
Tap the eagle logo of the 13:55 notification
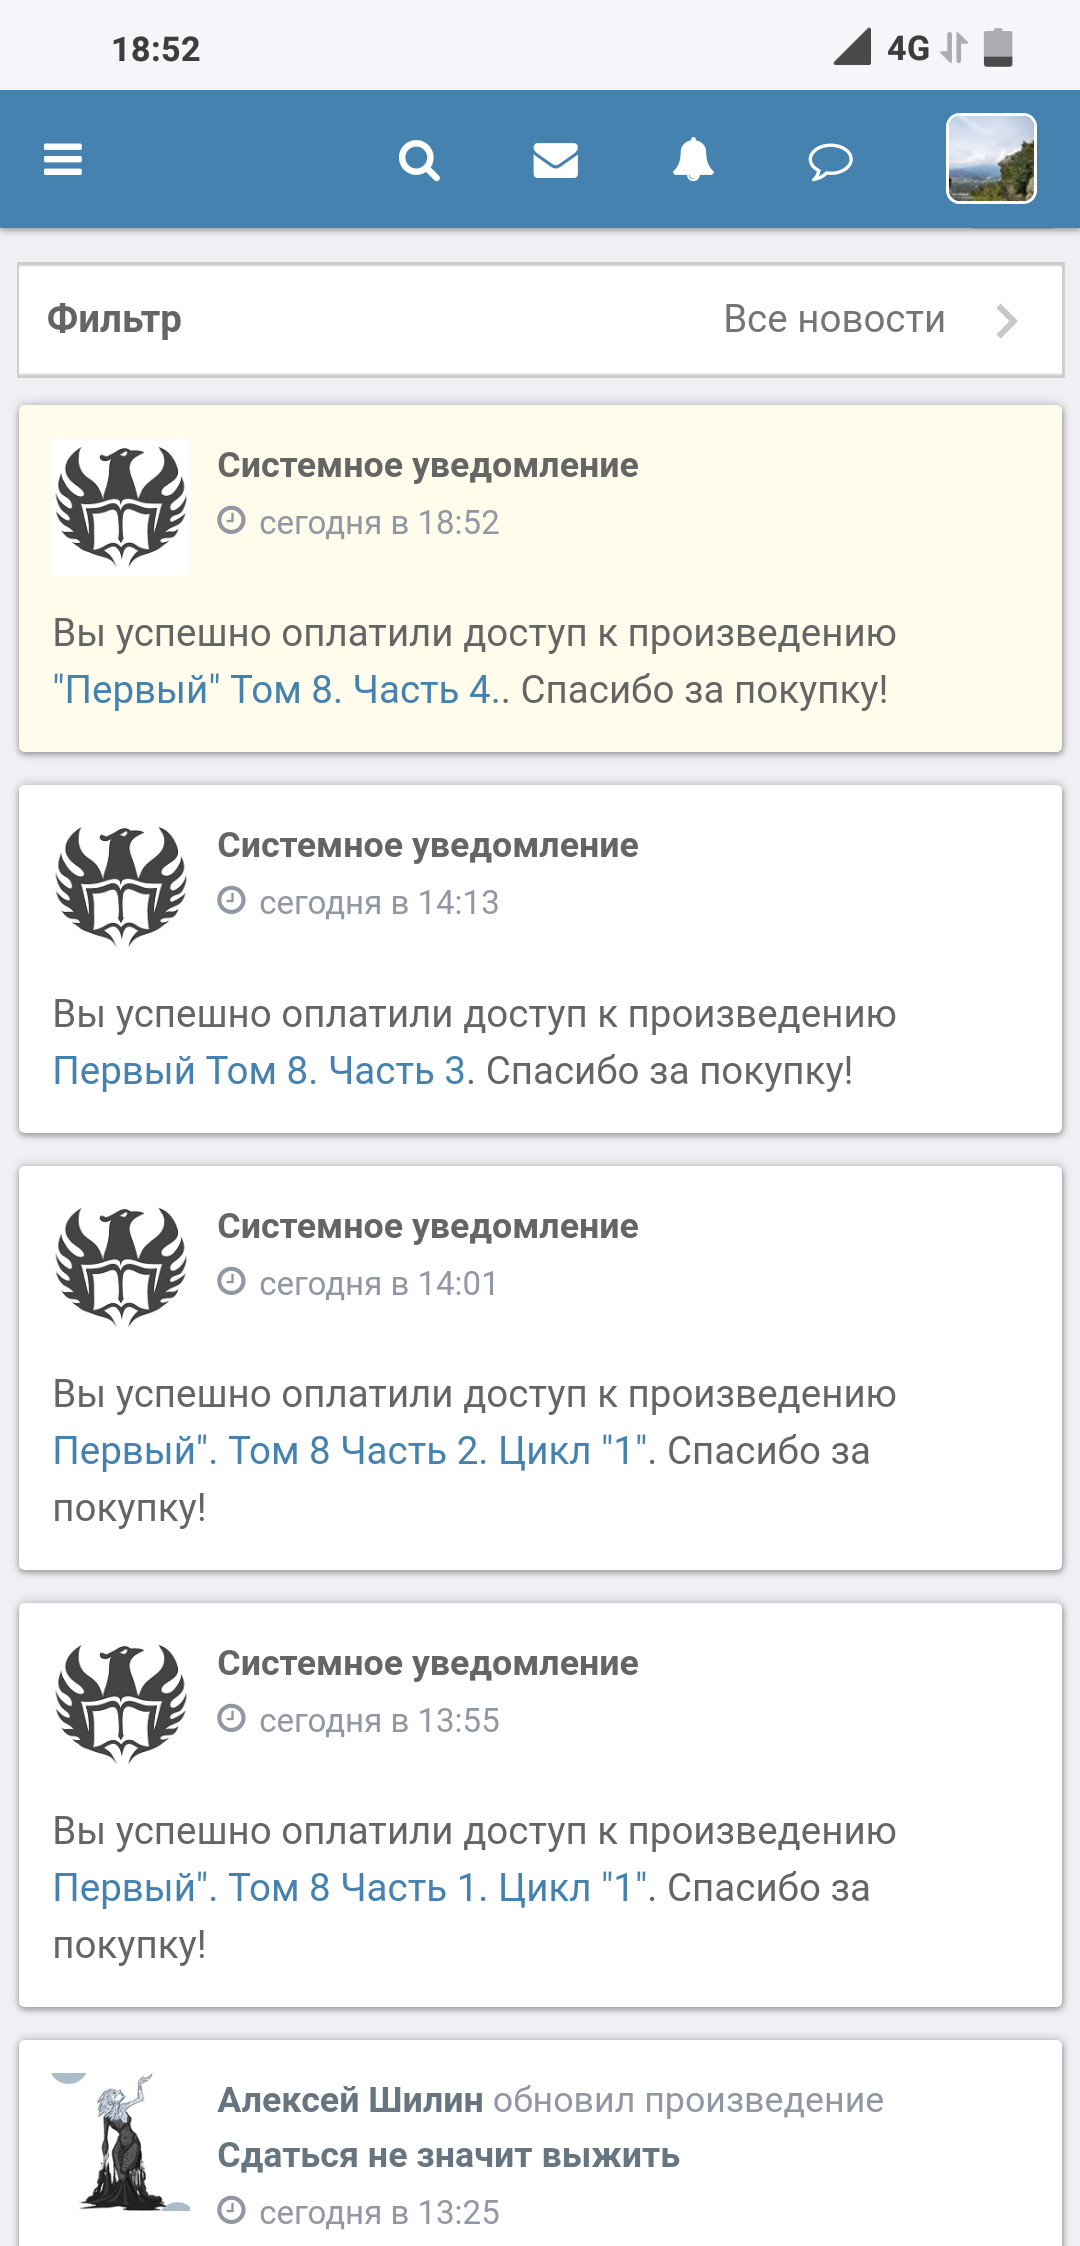pos(121,1704)
